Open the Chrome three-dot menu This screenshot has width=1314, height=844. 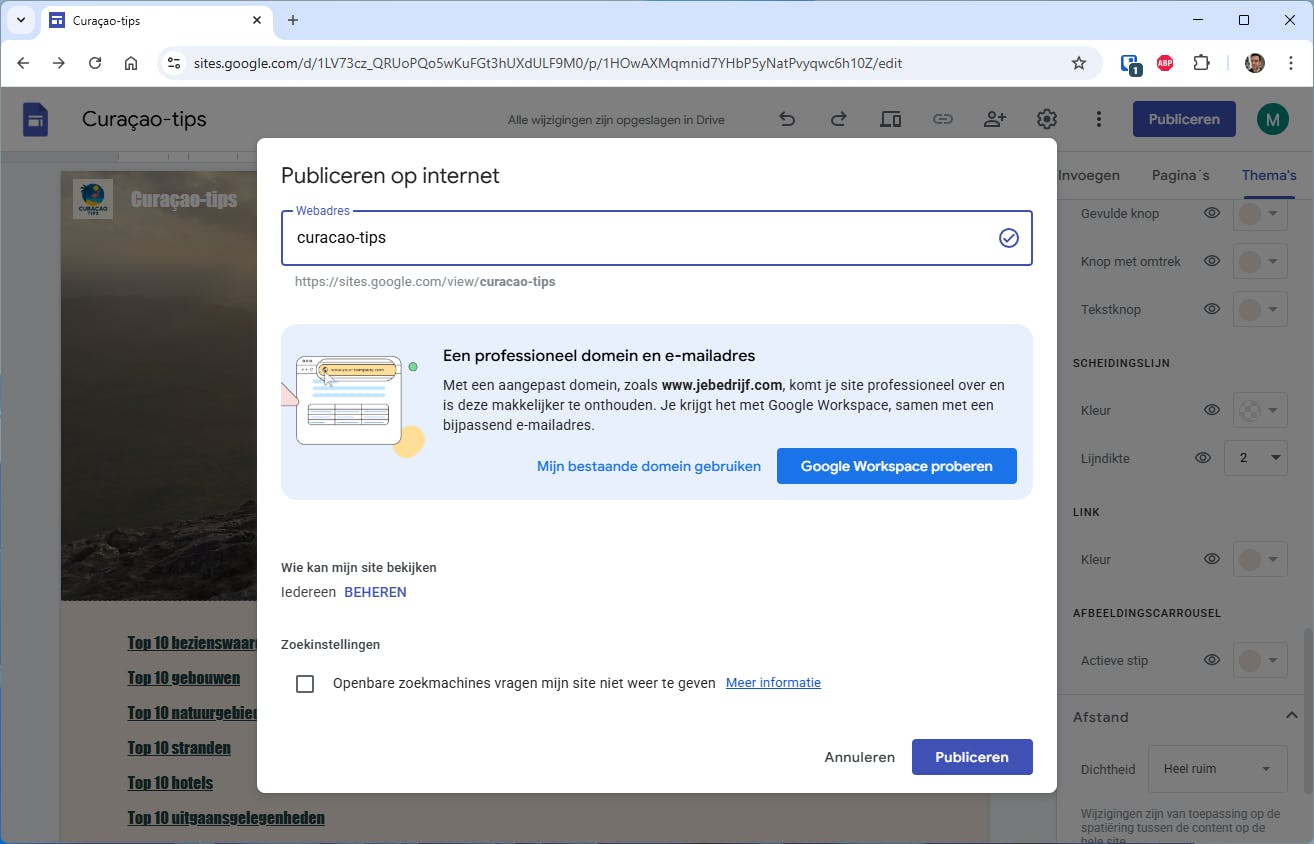pos(1291,63)
